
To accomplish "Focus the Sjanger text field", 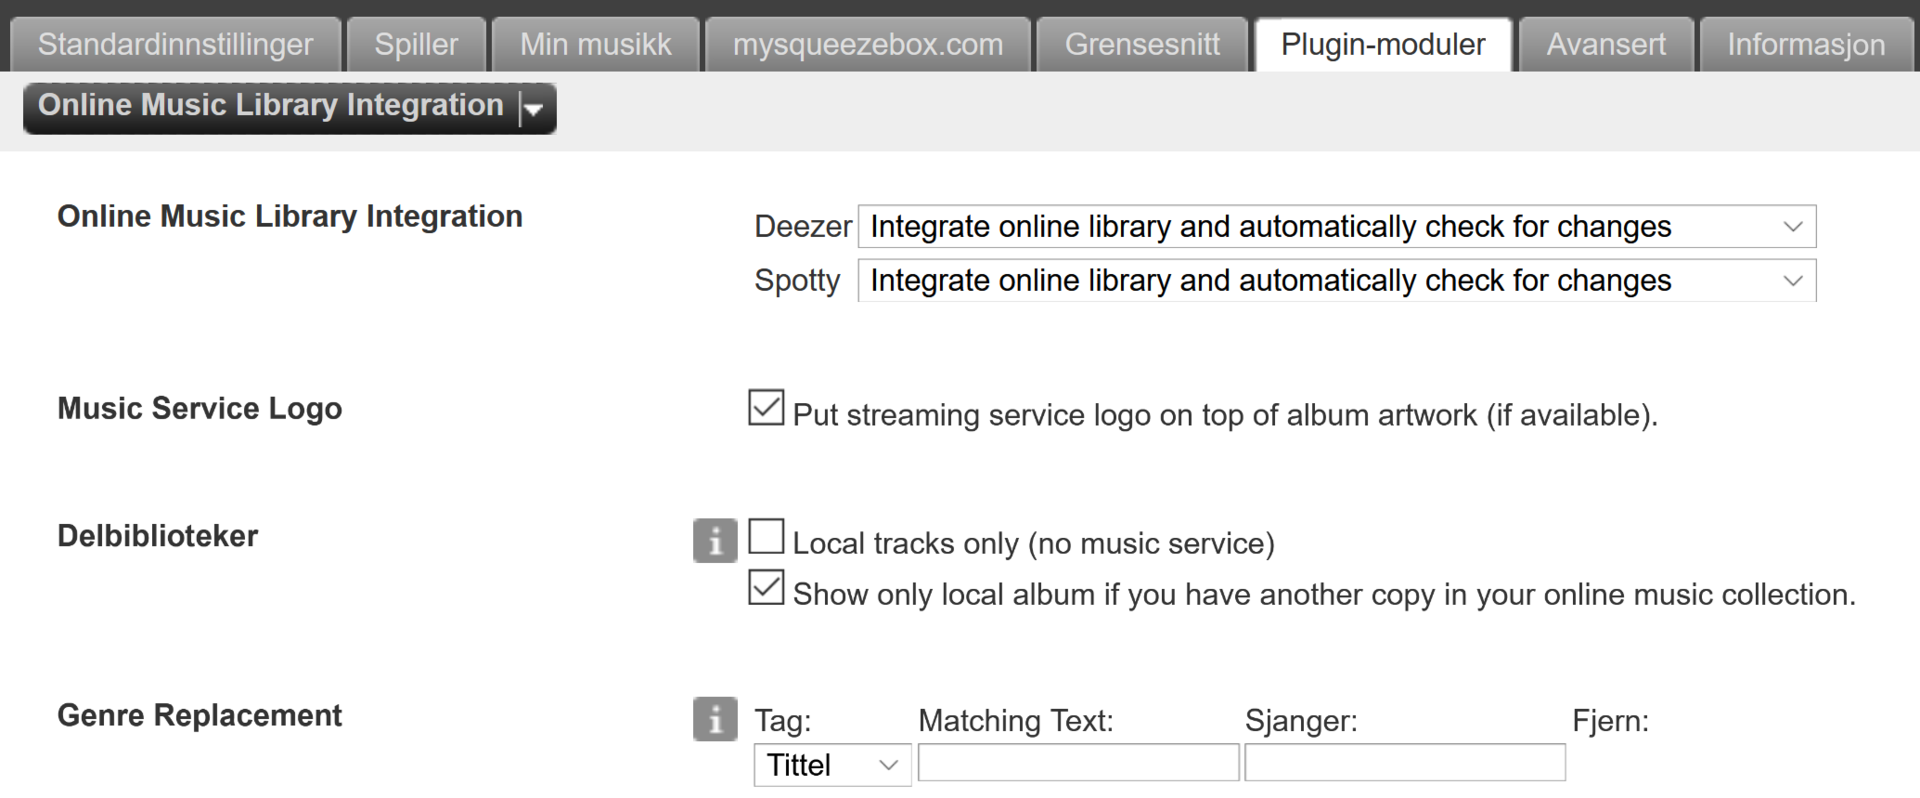I will pos(1404,763).
